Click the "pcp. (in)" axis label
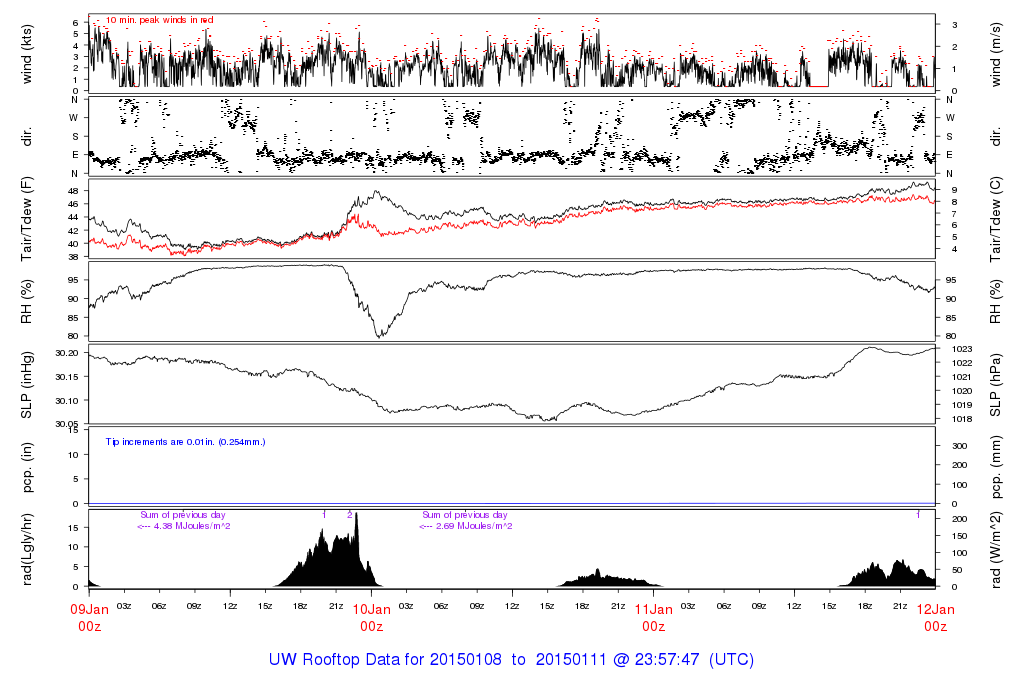 [27, 467]
